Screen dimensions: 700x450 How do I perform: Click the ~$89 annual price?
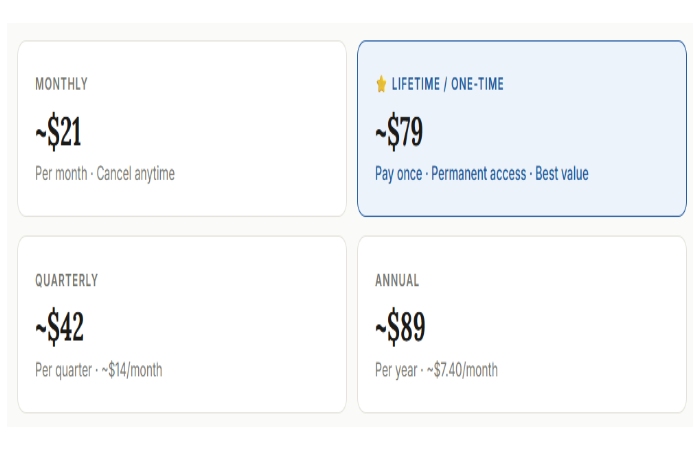pyautogui.click(x=399, y=327)
